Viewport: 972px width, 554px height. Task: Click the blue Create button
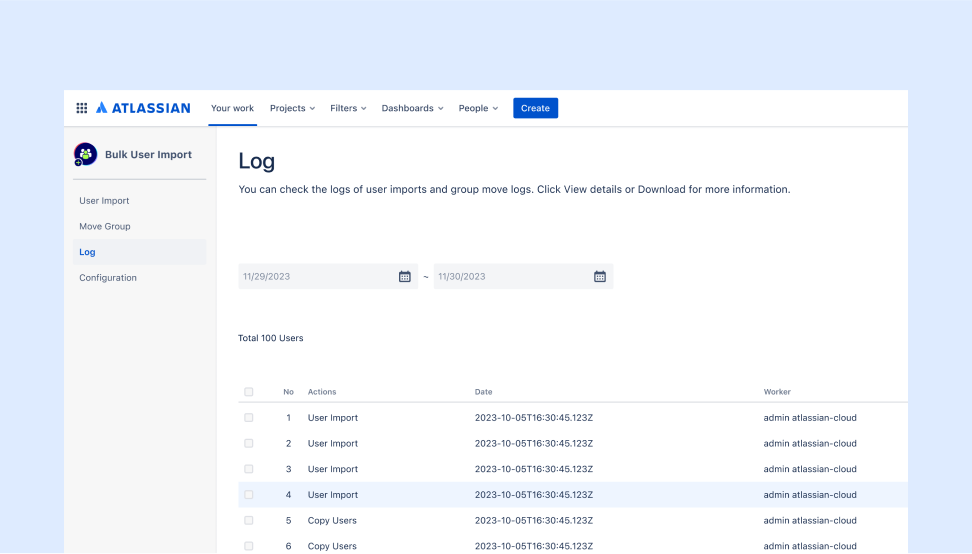pyautogui.click(x=536, y=108)
